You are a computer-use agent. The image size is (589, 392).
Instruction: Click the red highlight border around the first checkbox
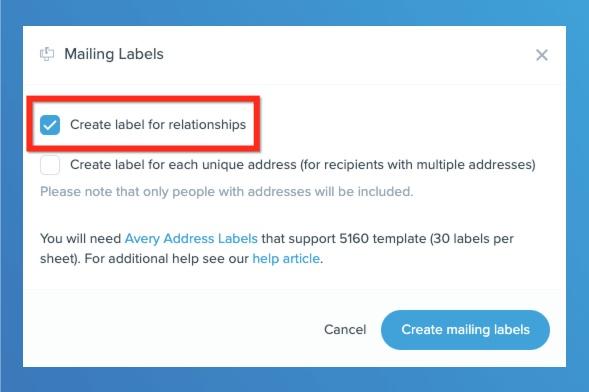pos(143,99)
